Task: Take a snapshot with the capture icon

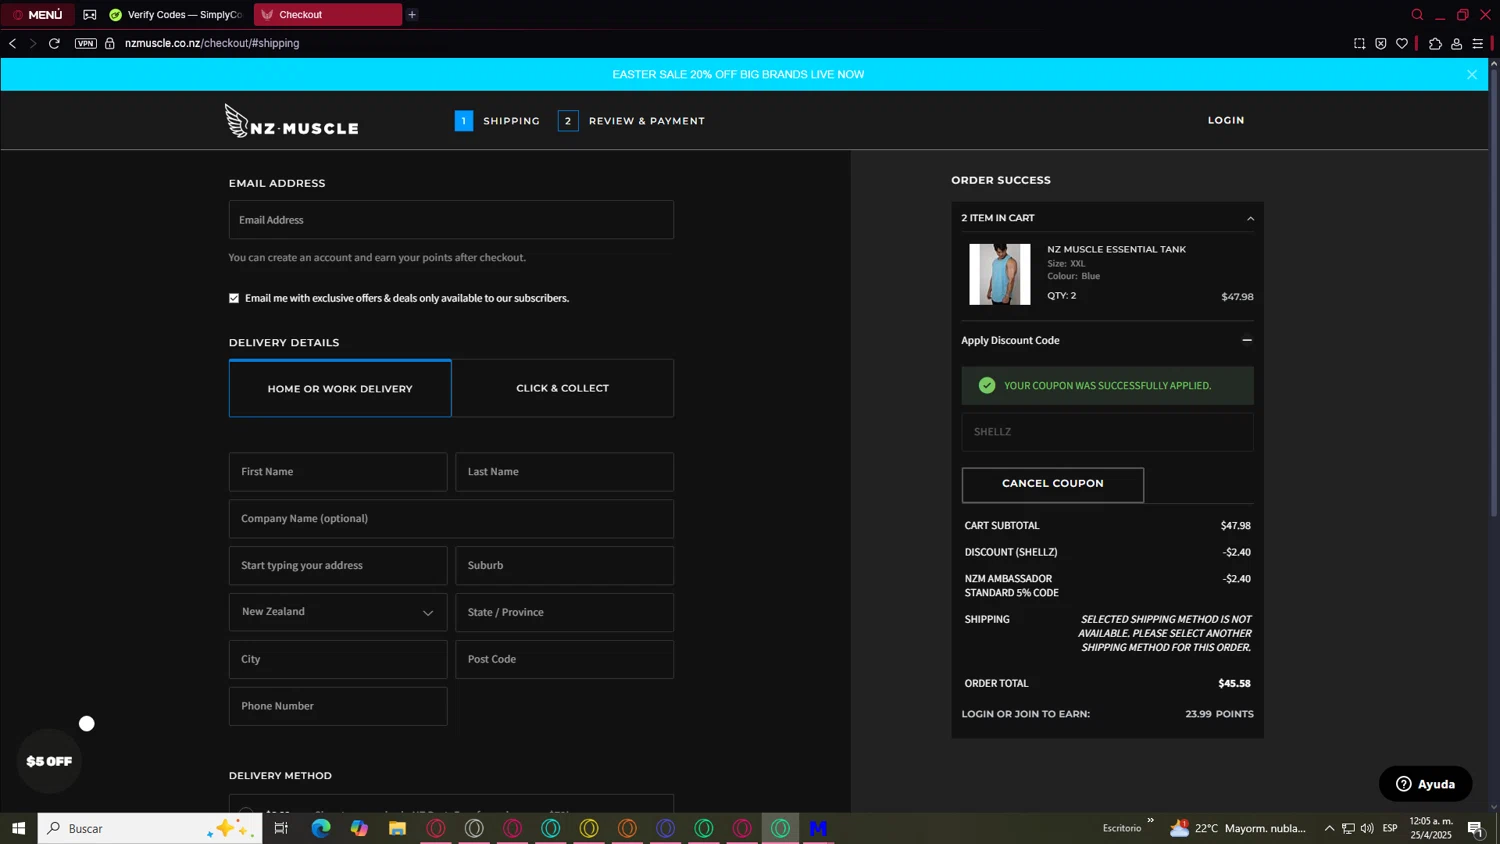Action: (1359, 44)
